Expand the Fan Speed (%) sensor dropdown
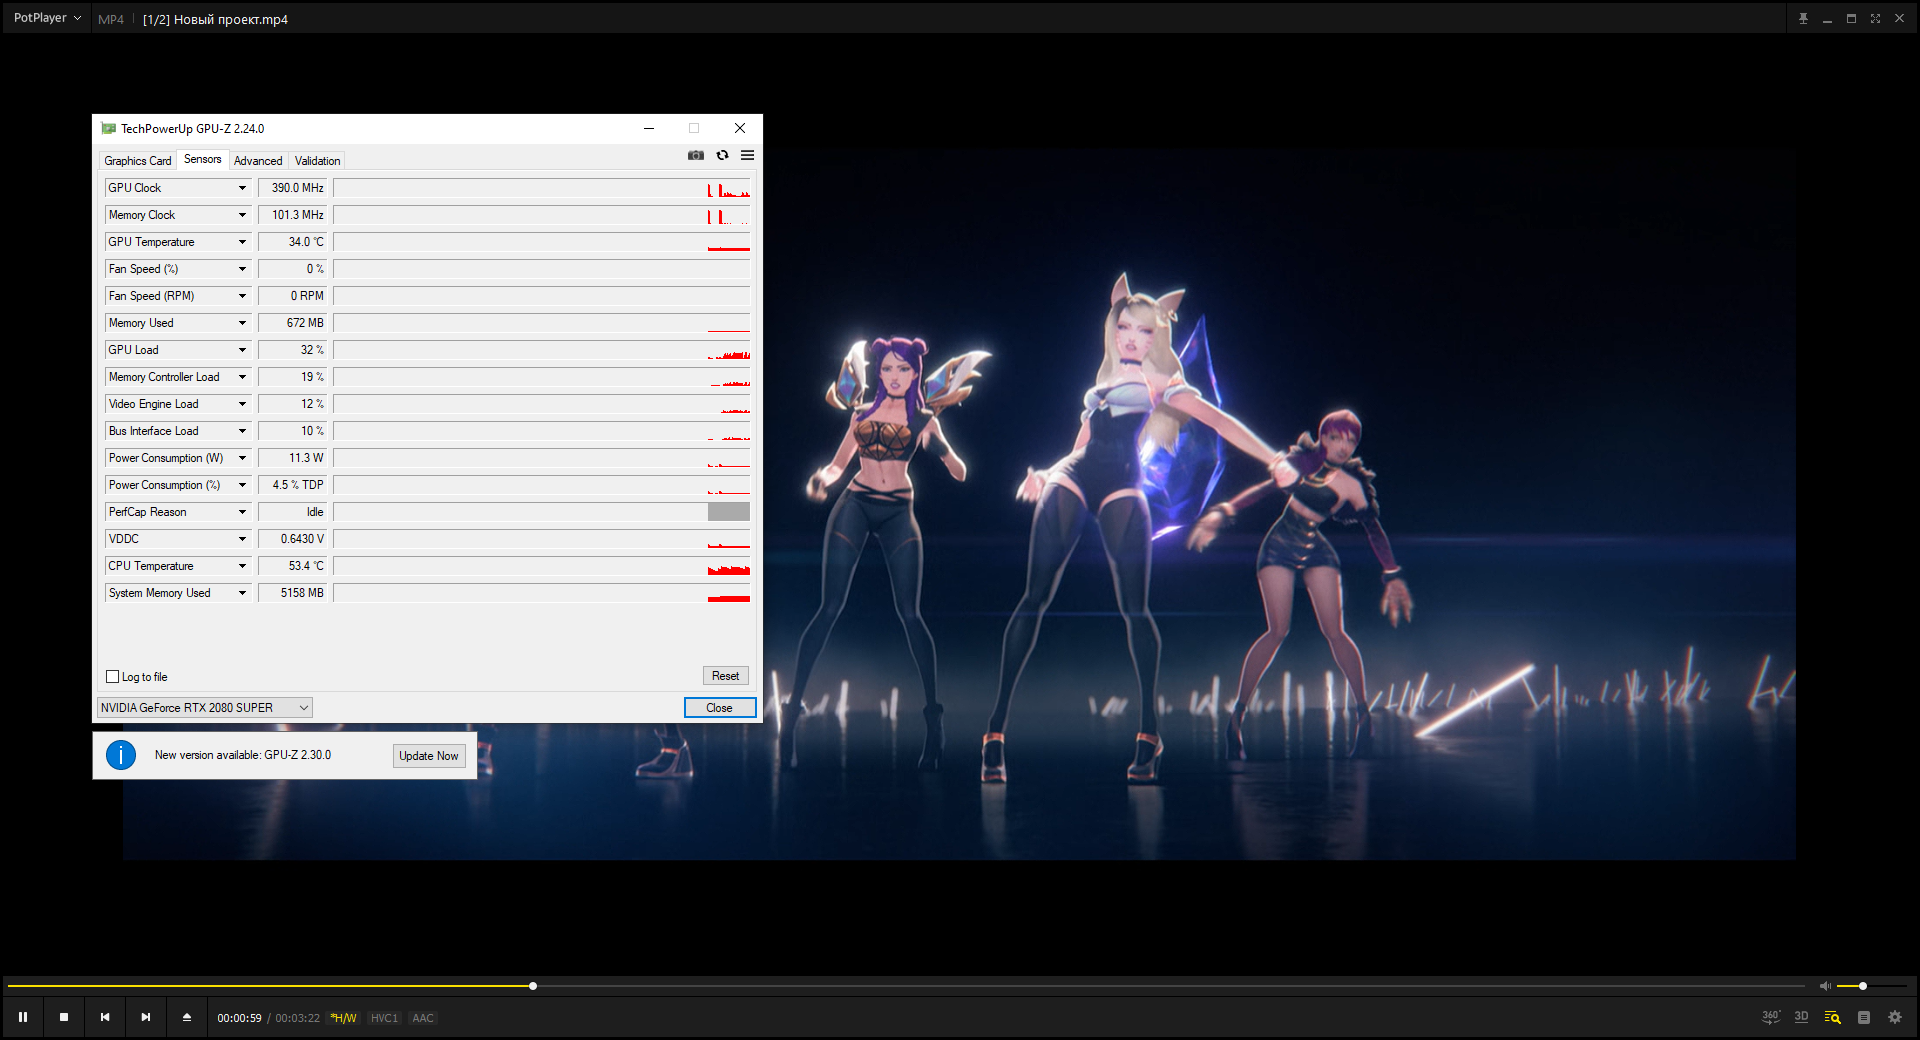The image size is (1920, 1040). point(242,269)
